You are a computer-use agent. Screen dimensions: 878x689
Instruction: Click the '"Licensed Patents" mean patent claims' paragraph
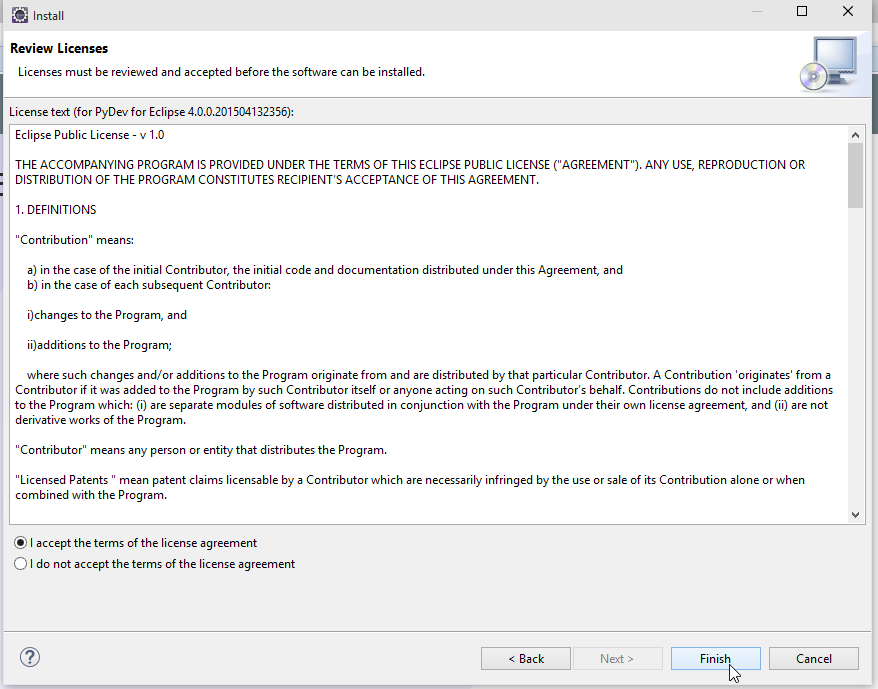pyautogui.click(x=410, y=487)
